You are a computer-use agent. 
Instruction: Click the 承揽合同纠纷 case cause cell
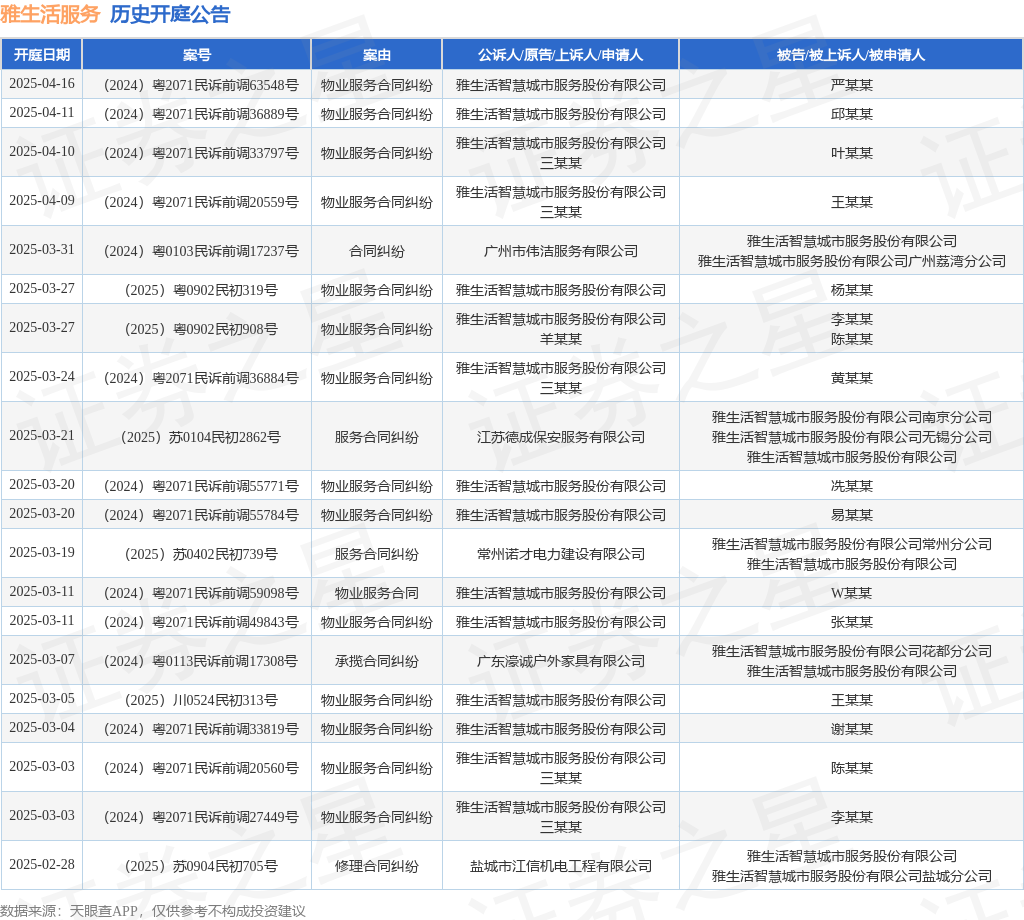377,661
